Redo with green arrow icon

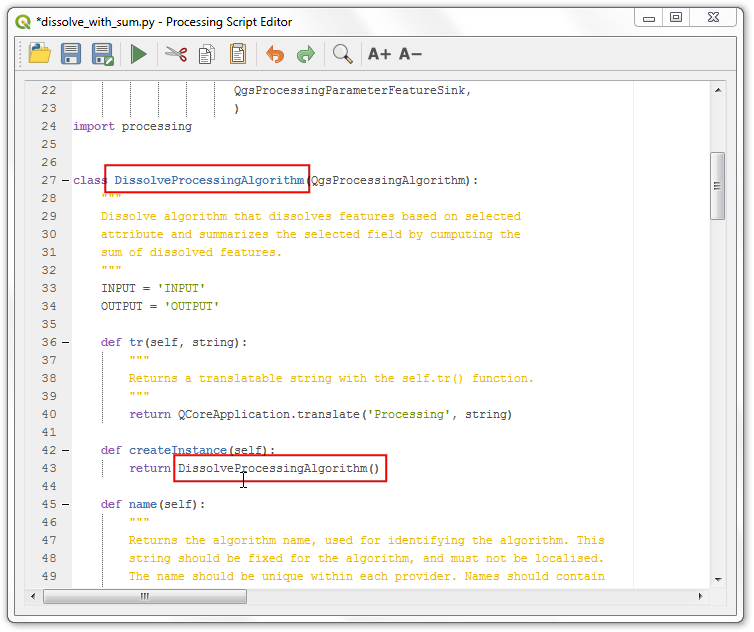(x=306, y=54)
